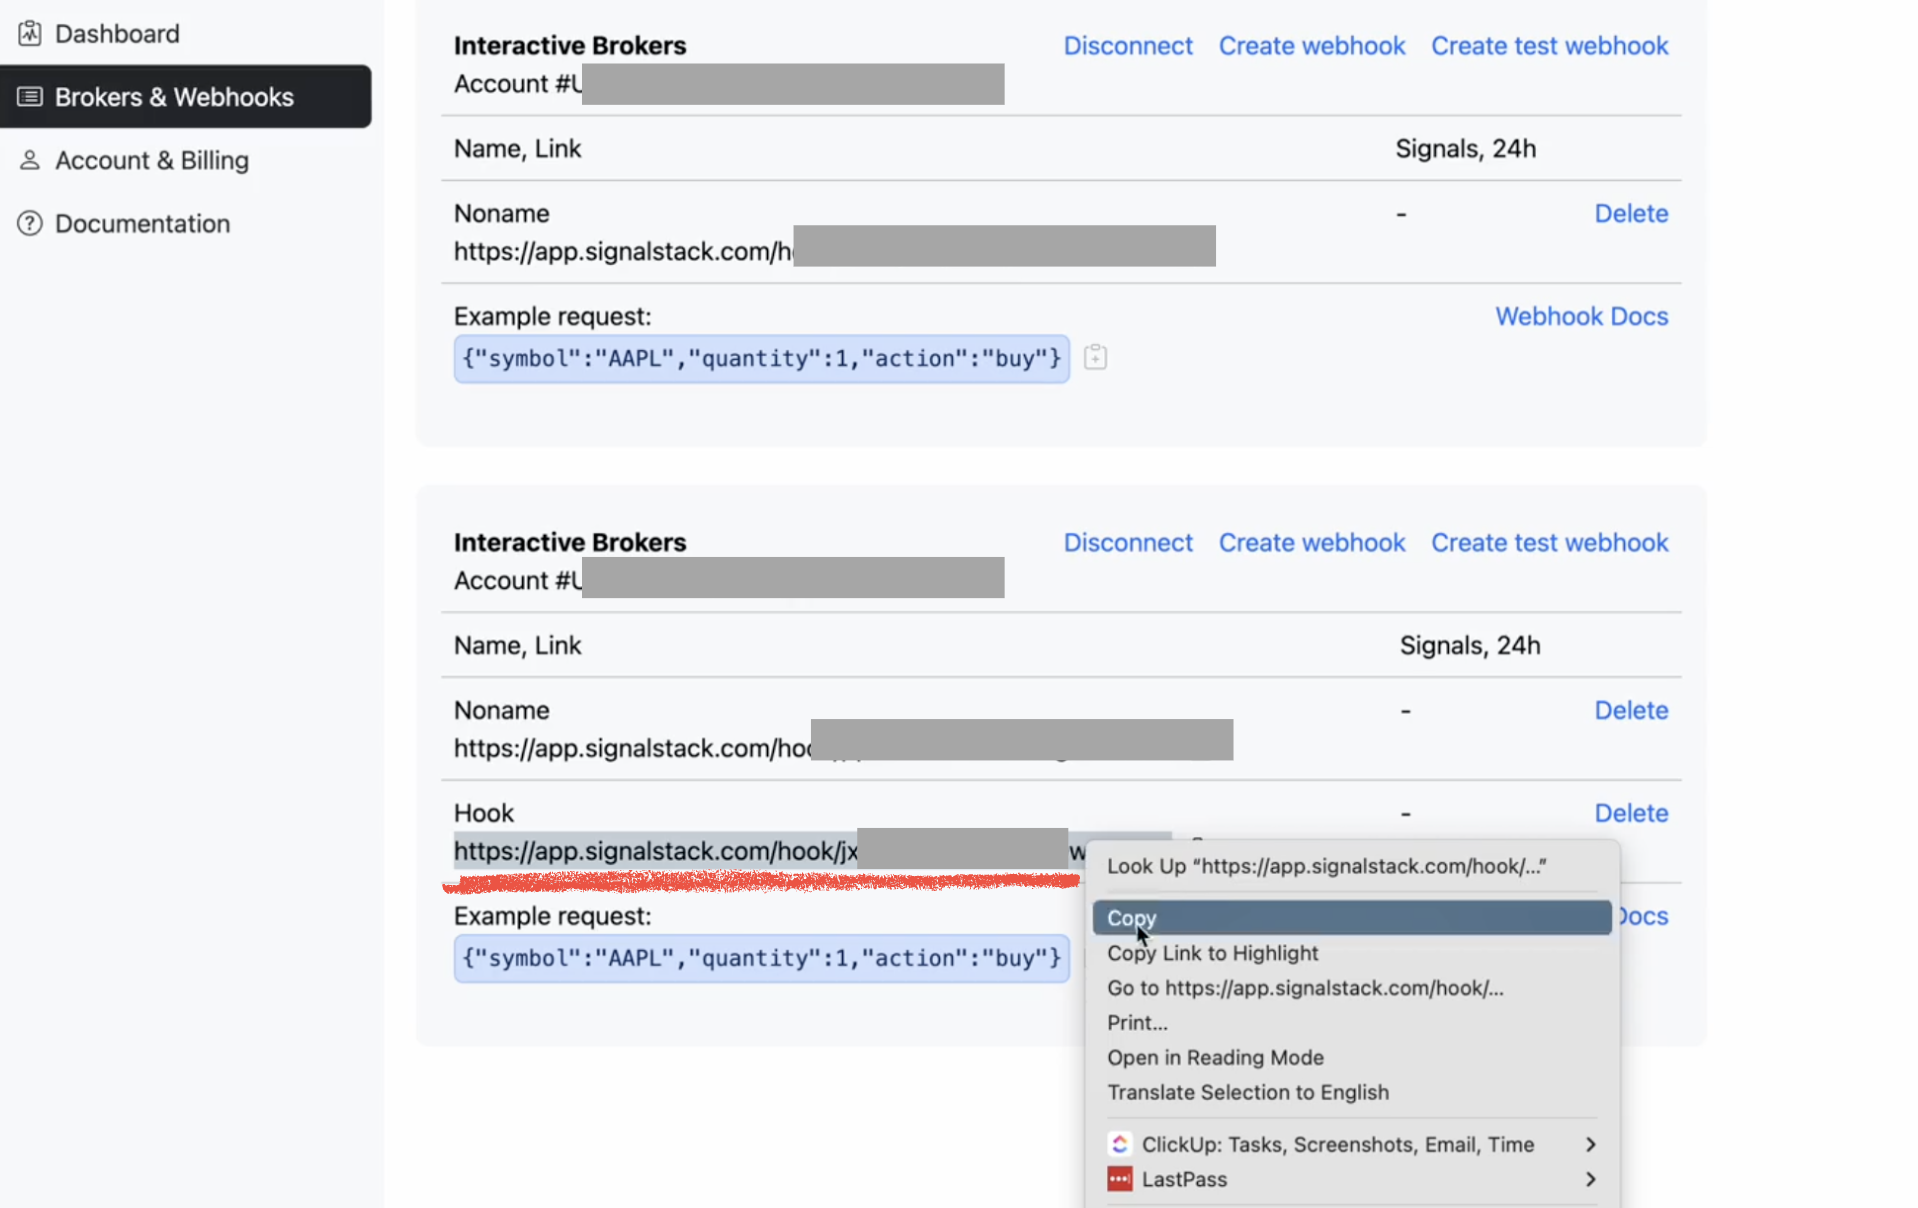Disconnect the first Interactive Brokers account
The image size is (1918, 1208).
pos(1127,46)
